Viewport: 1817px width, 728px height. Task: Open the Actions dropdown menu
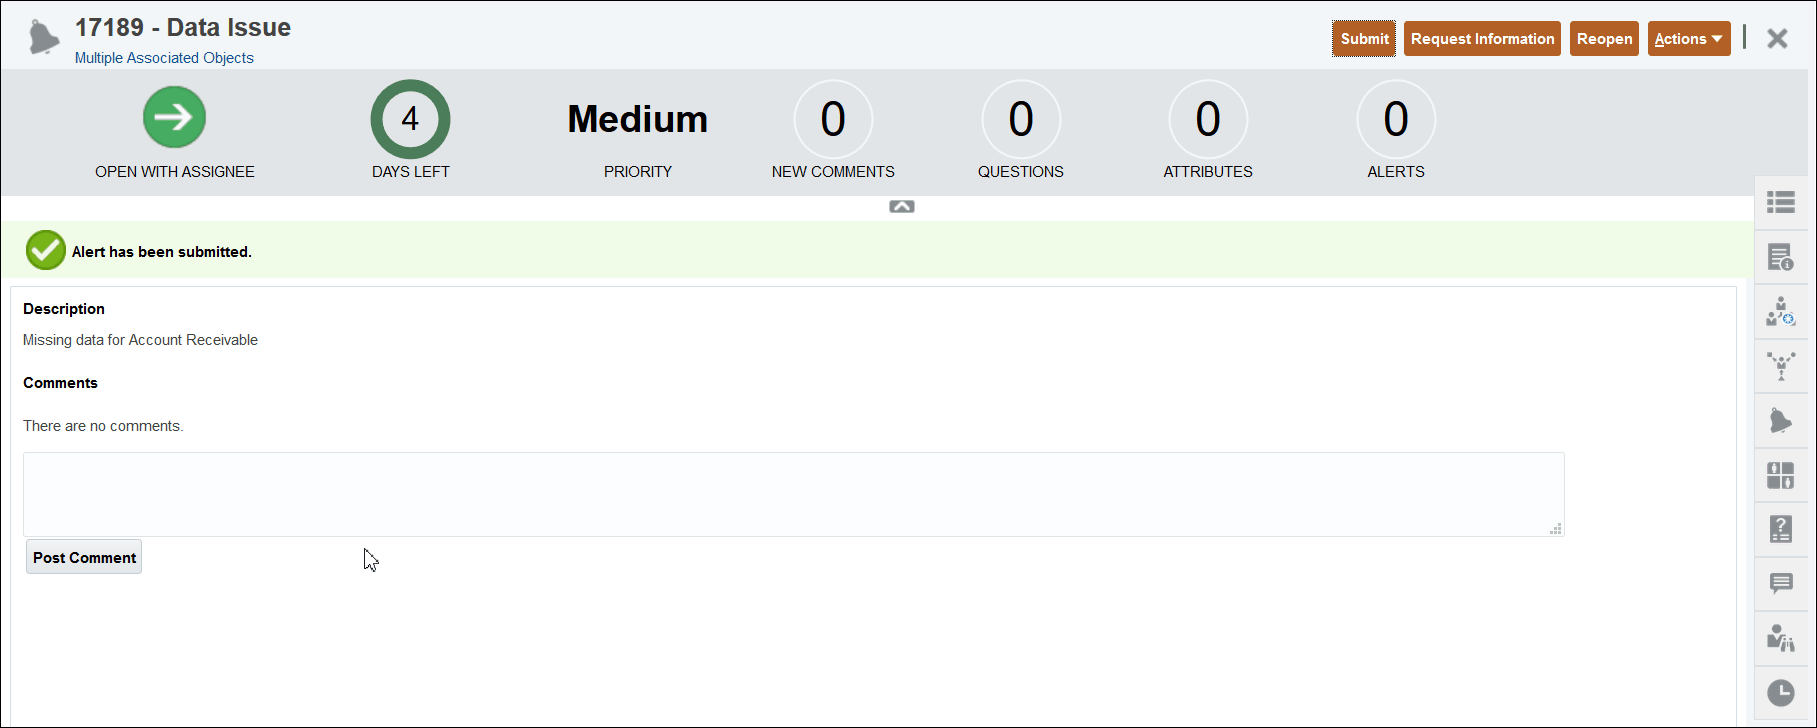[1688, 38]
